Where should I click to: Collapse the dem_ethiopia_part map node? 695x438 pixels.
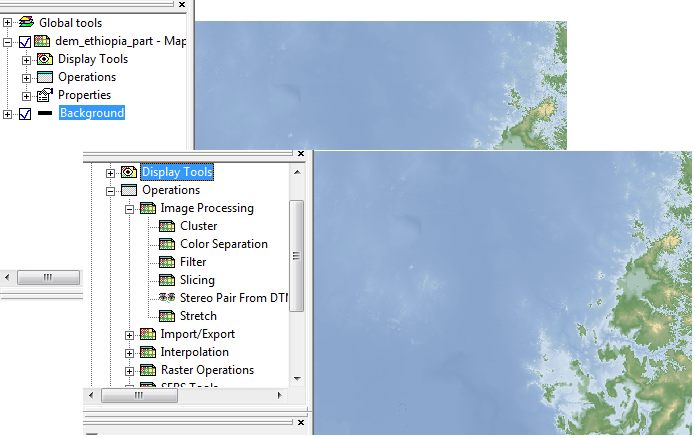point(8,42)
